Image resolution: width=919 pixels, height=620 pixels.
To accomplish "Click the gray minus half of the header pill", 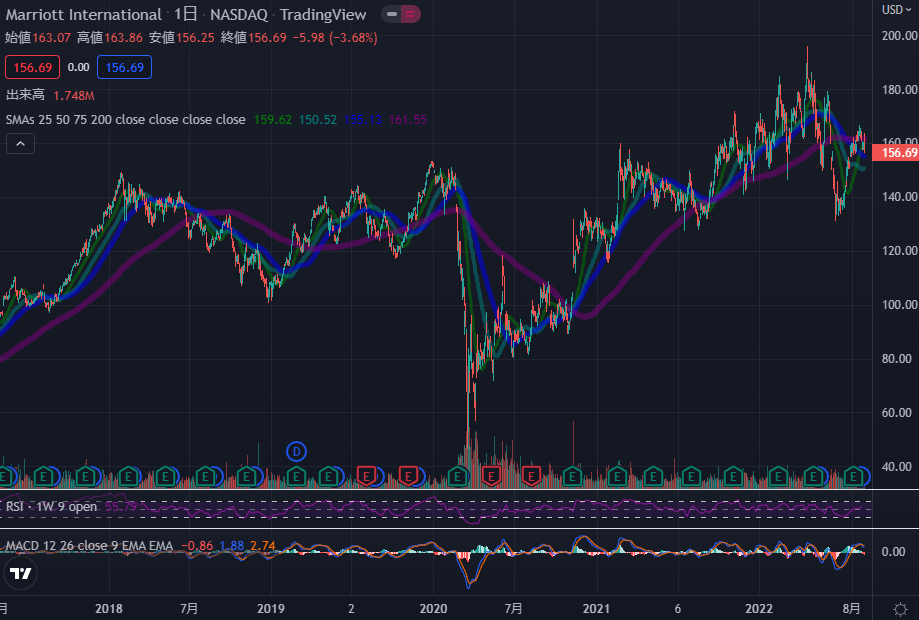I will (392, 14).
